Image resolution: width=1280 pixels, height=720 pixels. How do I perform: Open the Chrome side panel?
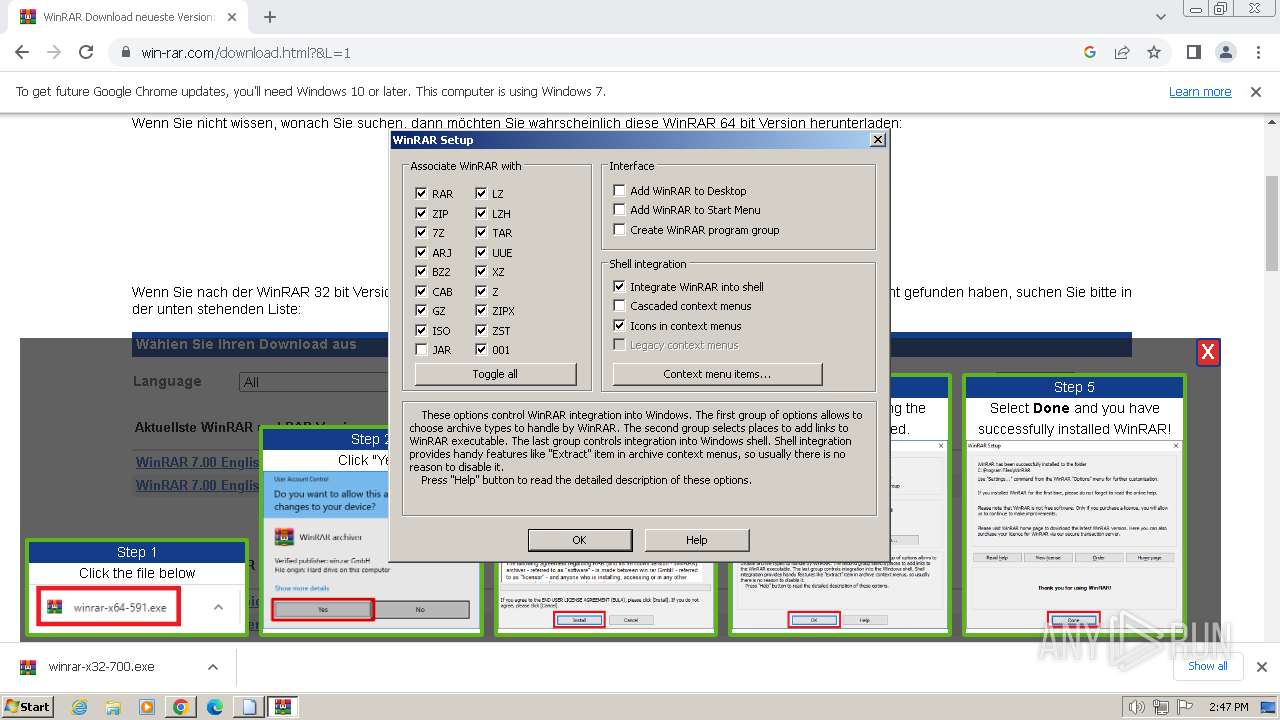click(x=1194, y=53)
